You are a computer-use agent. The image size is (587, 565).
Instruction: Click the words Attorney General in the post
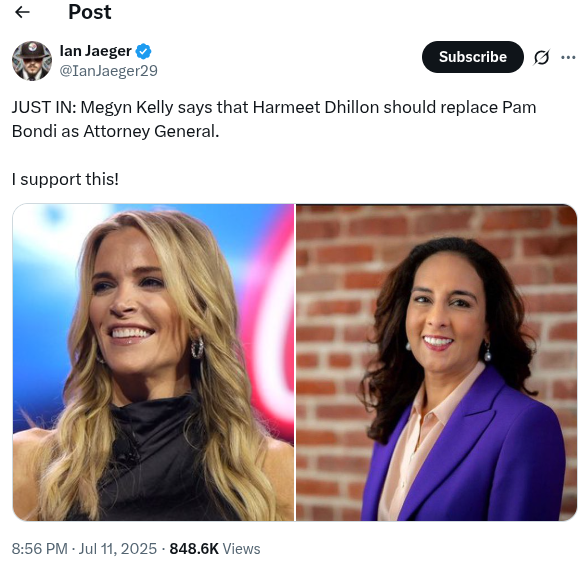[151, 131]
